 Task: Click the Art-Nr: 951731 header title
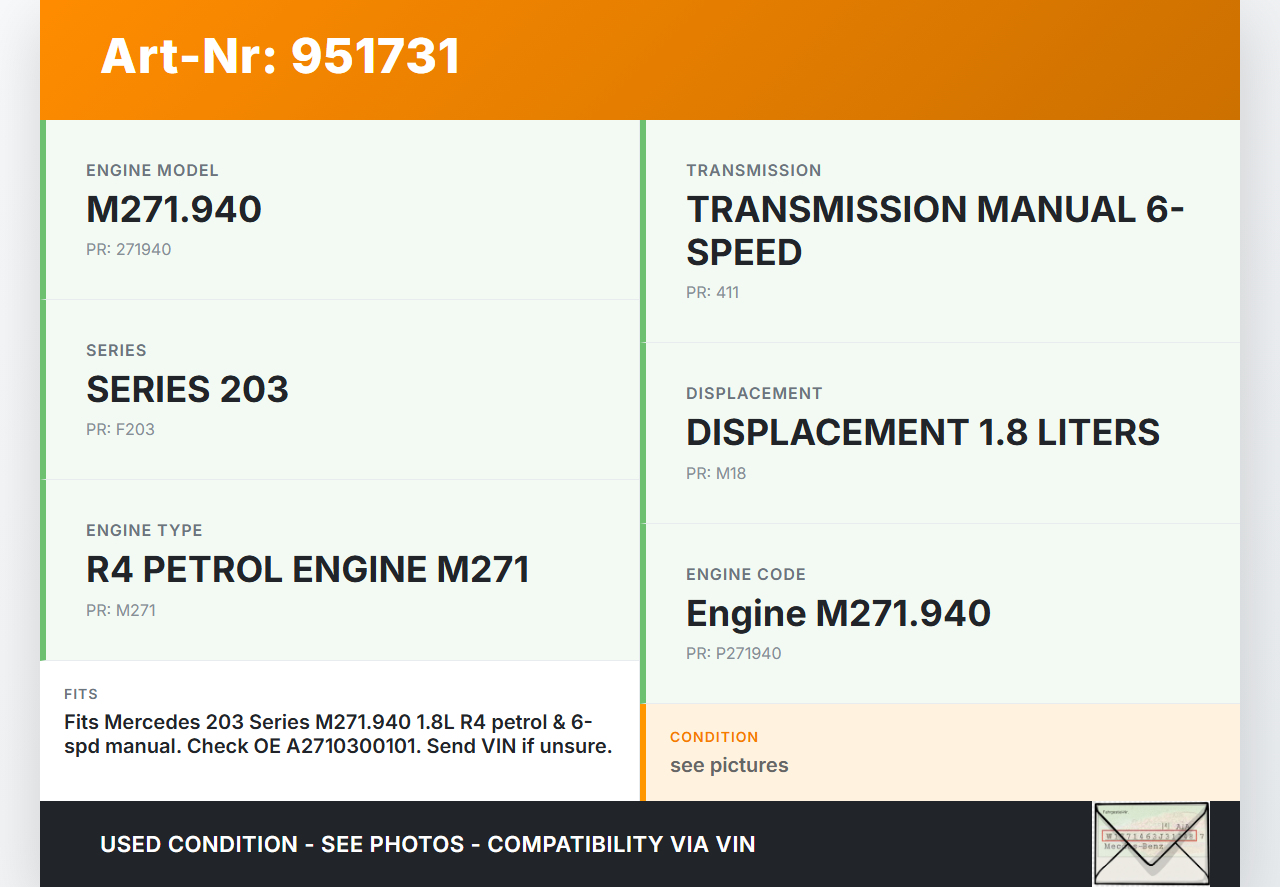coord(280,56)
